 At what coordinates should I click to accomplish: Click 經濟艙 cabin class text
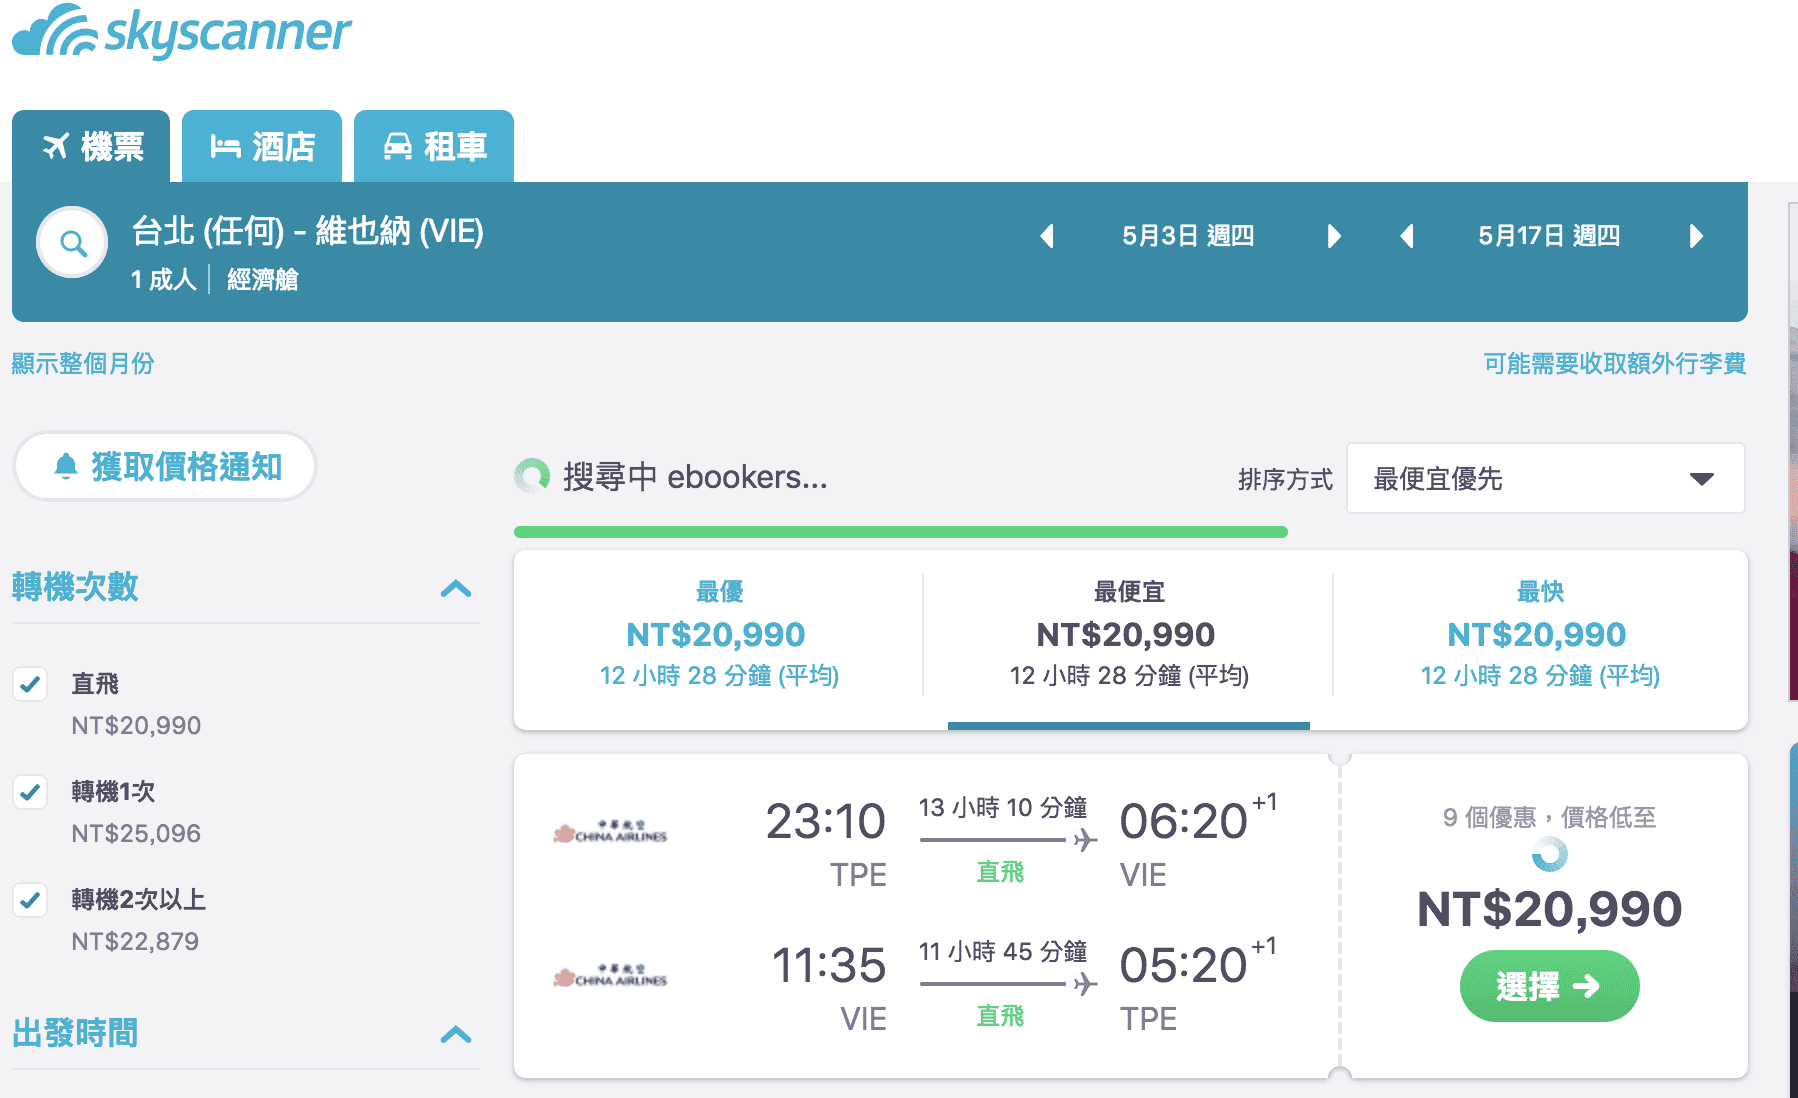coord(262,279)
